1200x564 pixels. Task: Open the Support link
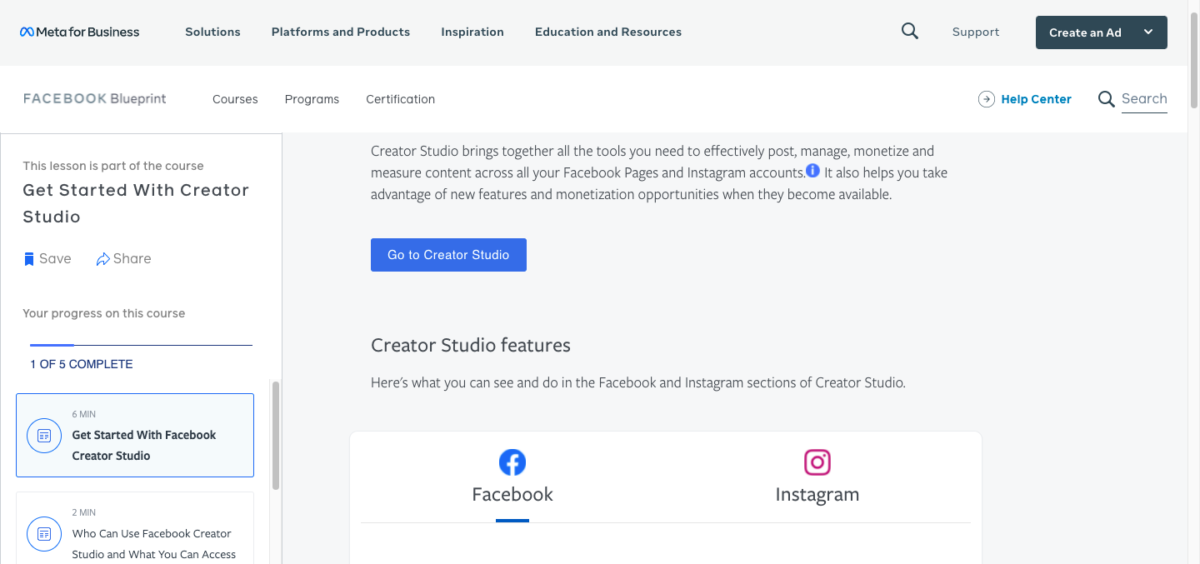click(x=975, y=32)
